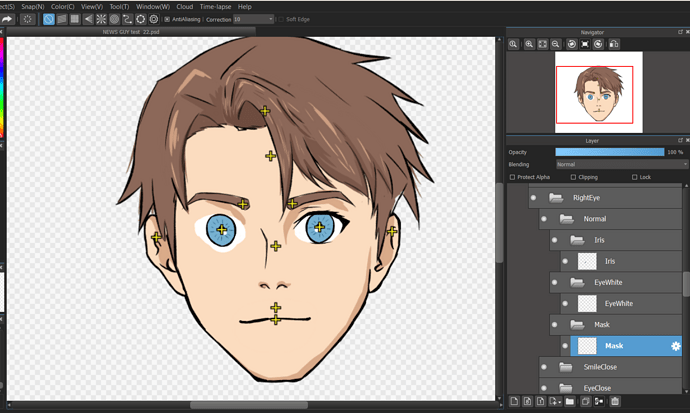Click the Navigator preview thumbnail
This screenshot has height=413, width=690.
[598, 92]
